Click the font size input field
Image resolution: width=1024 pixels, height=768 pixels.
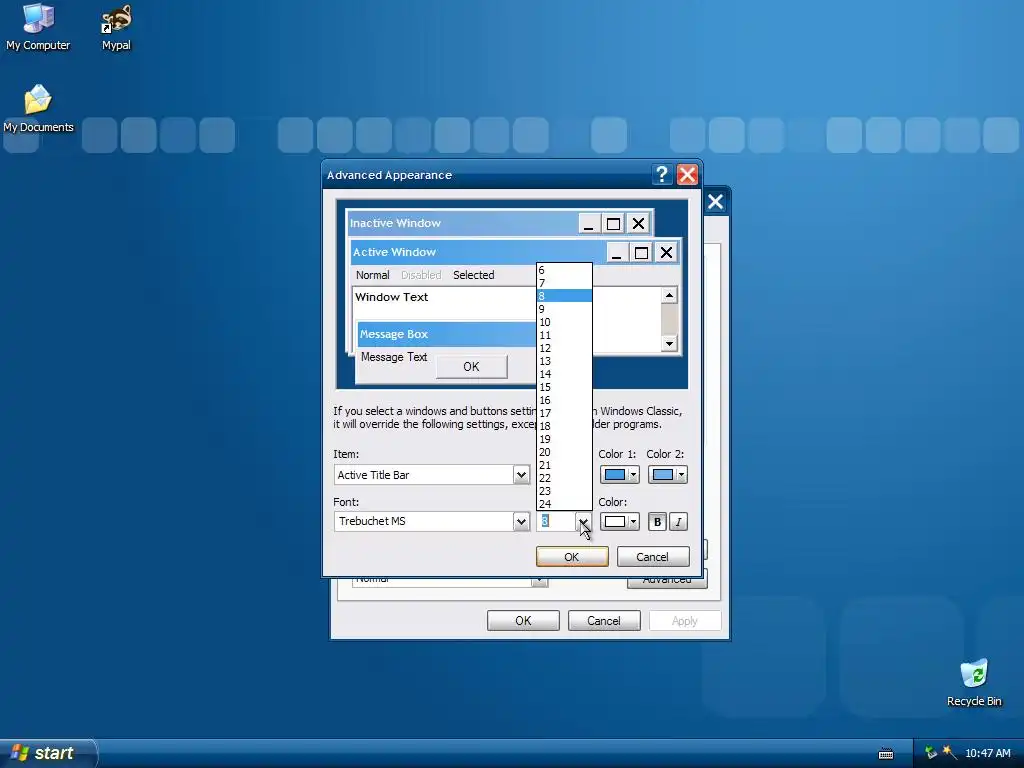556,521
